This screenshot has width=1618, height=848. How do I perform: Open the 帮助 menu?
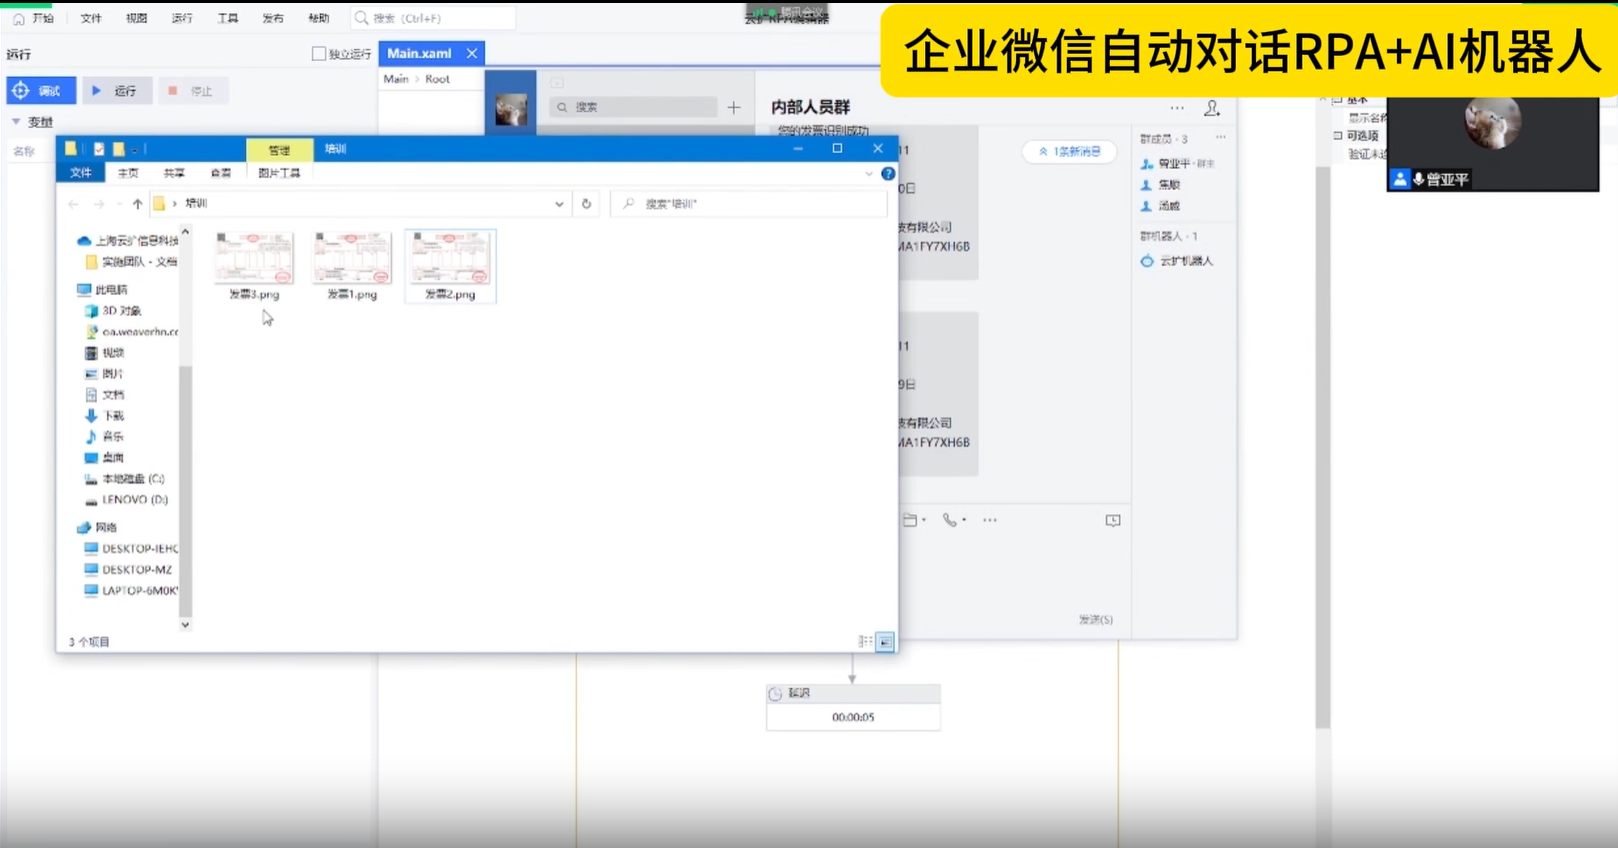[x=319, y=18]
